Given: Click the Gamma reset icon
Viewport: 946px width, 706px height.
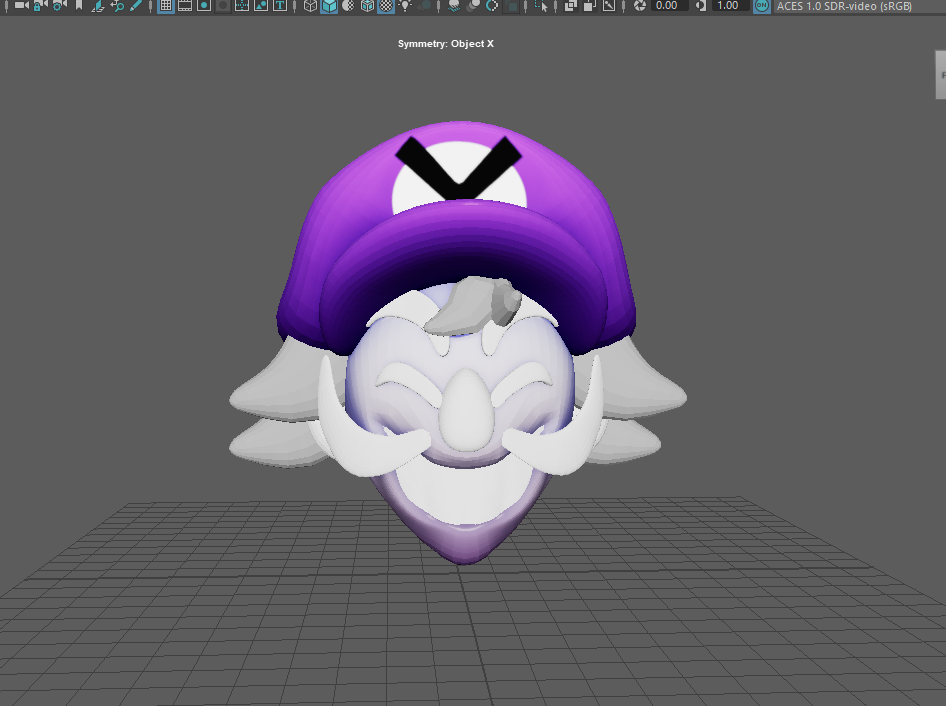Looking at the screenshot, I should pos(701,5).
